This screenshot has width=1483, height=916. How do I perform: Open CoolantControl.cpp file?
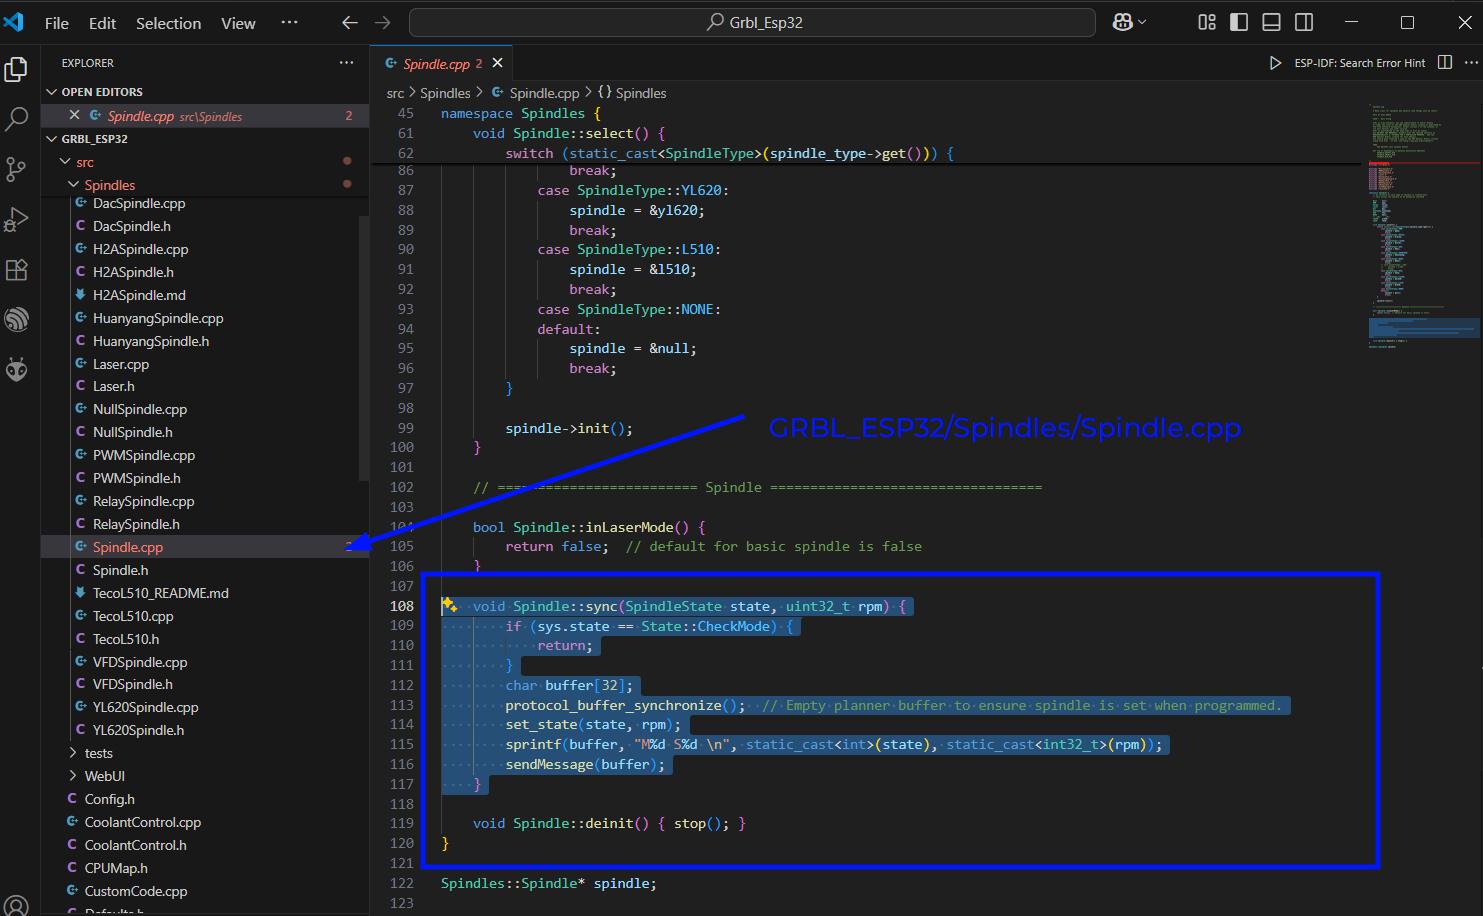(142, 822)
